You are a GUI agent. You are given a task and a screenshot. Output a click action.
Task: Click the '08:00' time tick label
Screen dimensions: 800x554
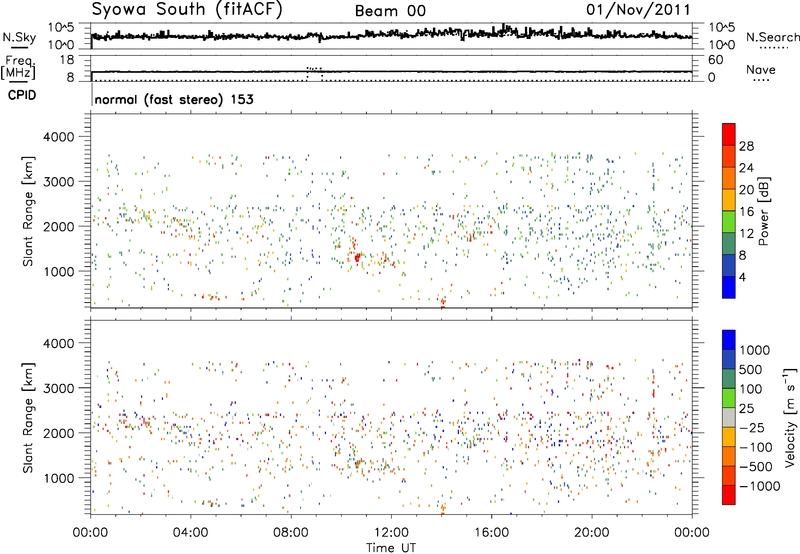[x=291, y=533]
